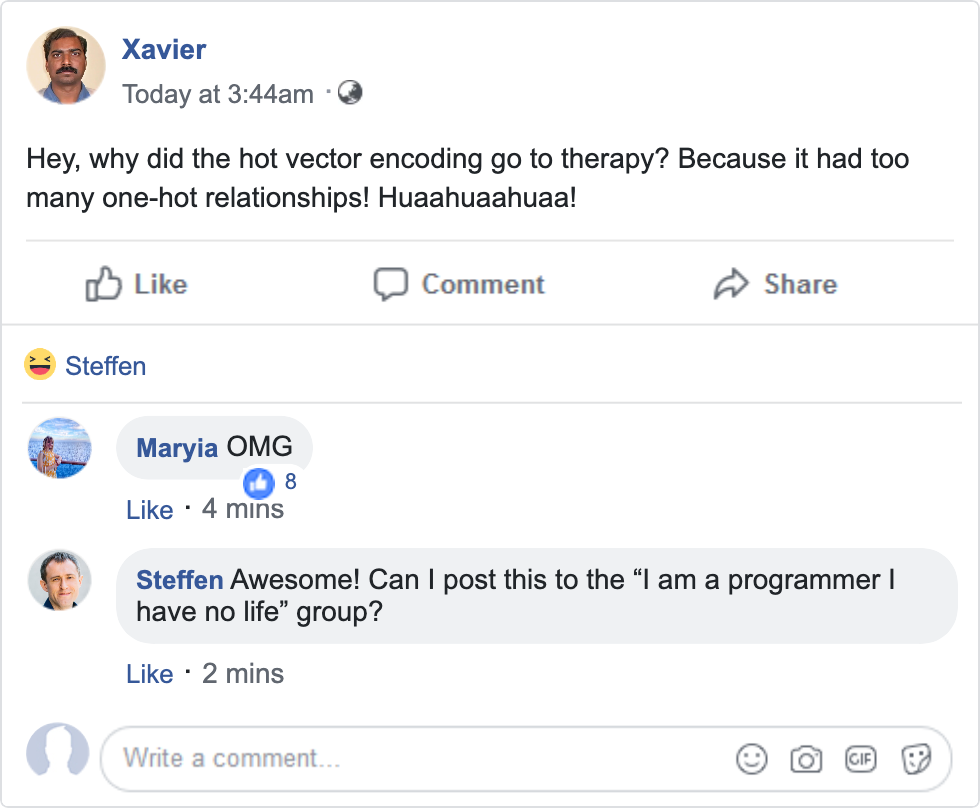Open Maryia's avatar thumbnail
980x808 pixels.
[x=60, y=447]
